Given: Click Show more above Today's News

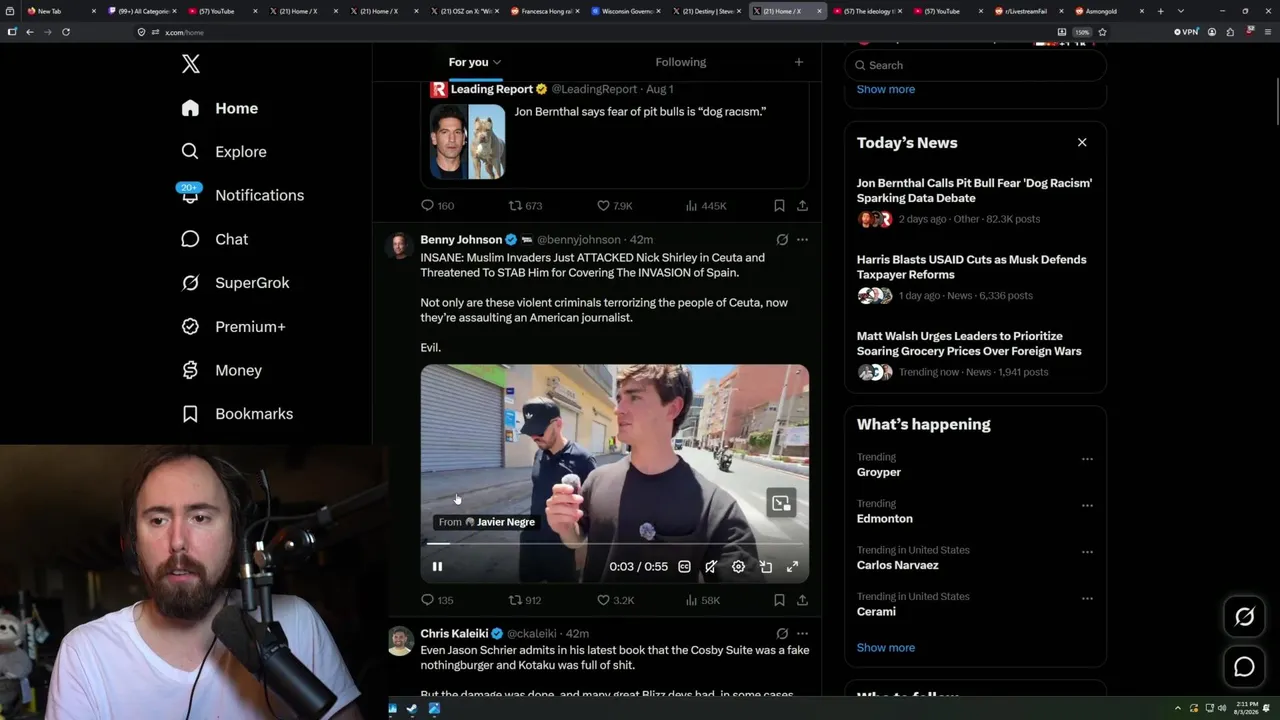Looking at the screenshot, I should point(886,89).
